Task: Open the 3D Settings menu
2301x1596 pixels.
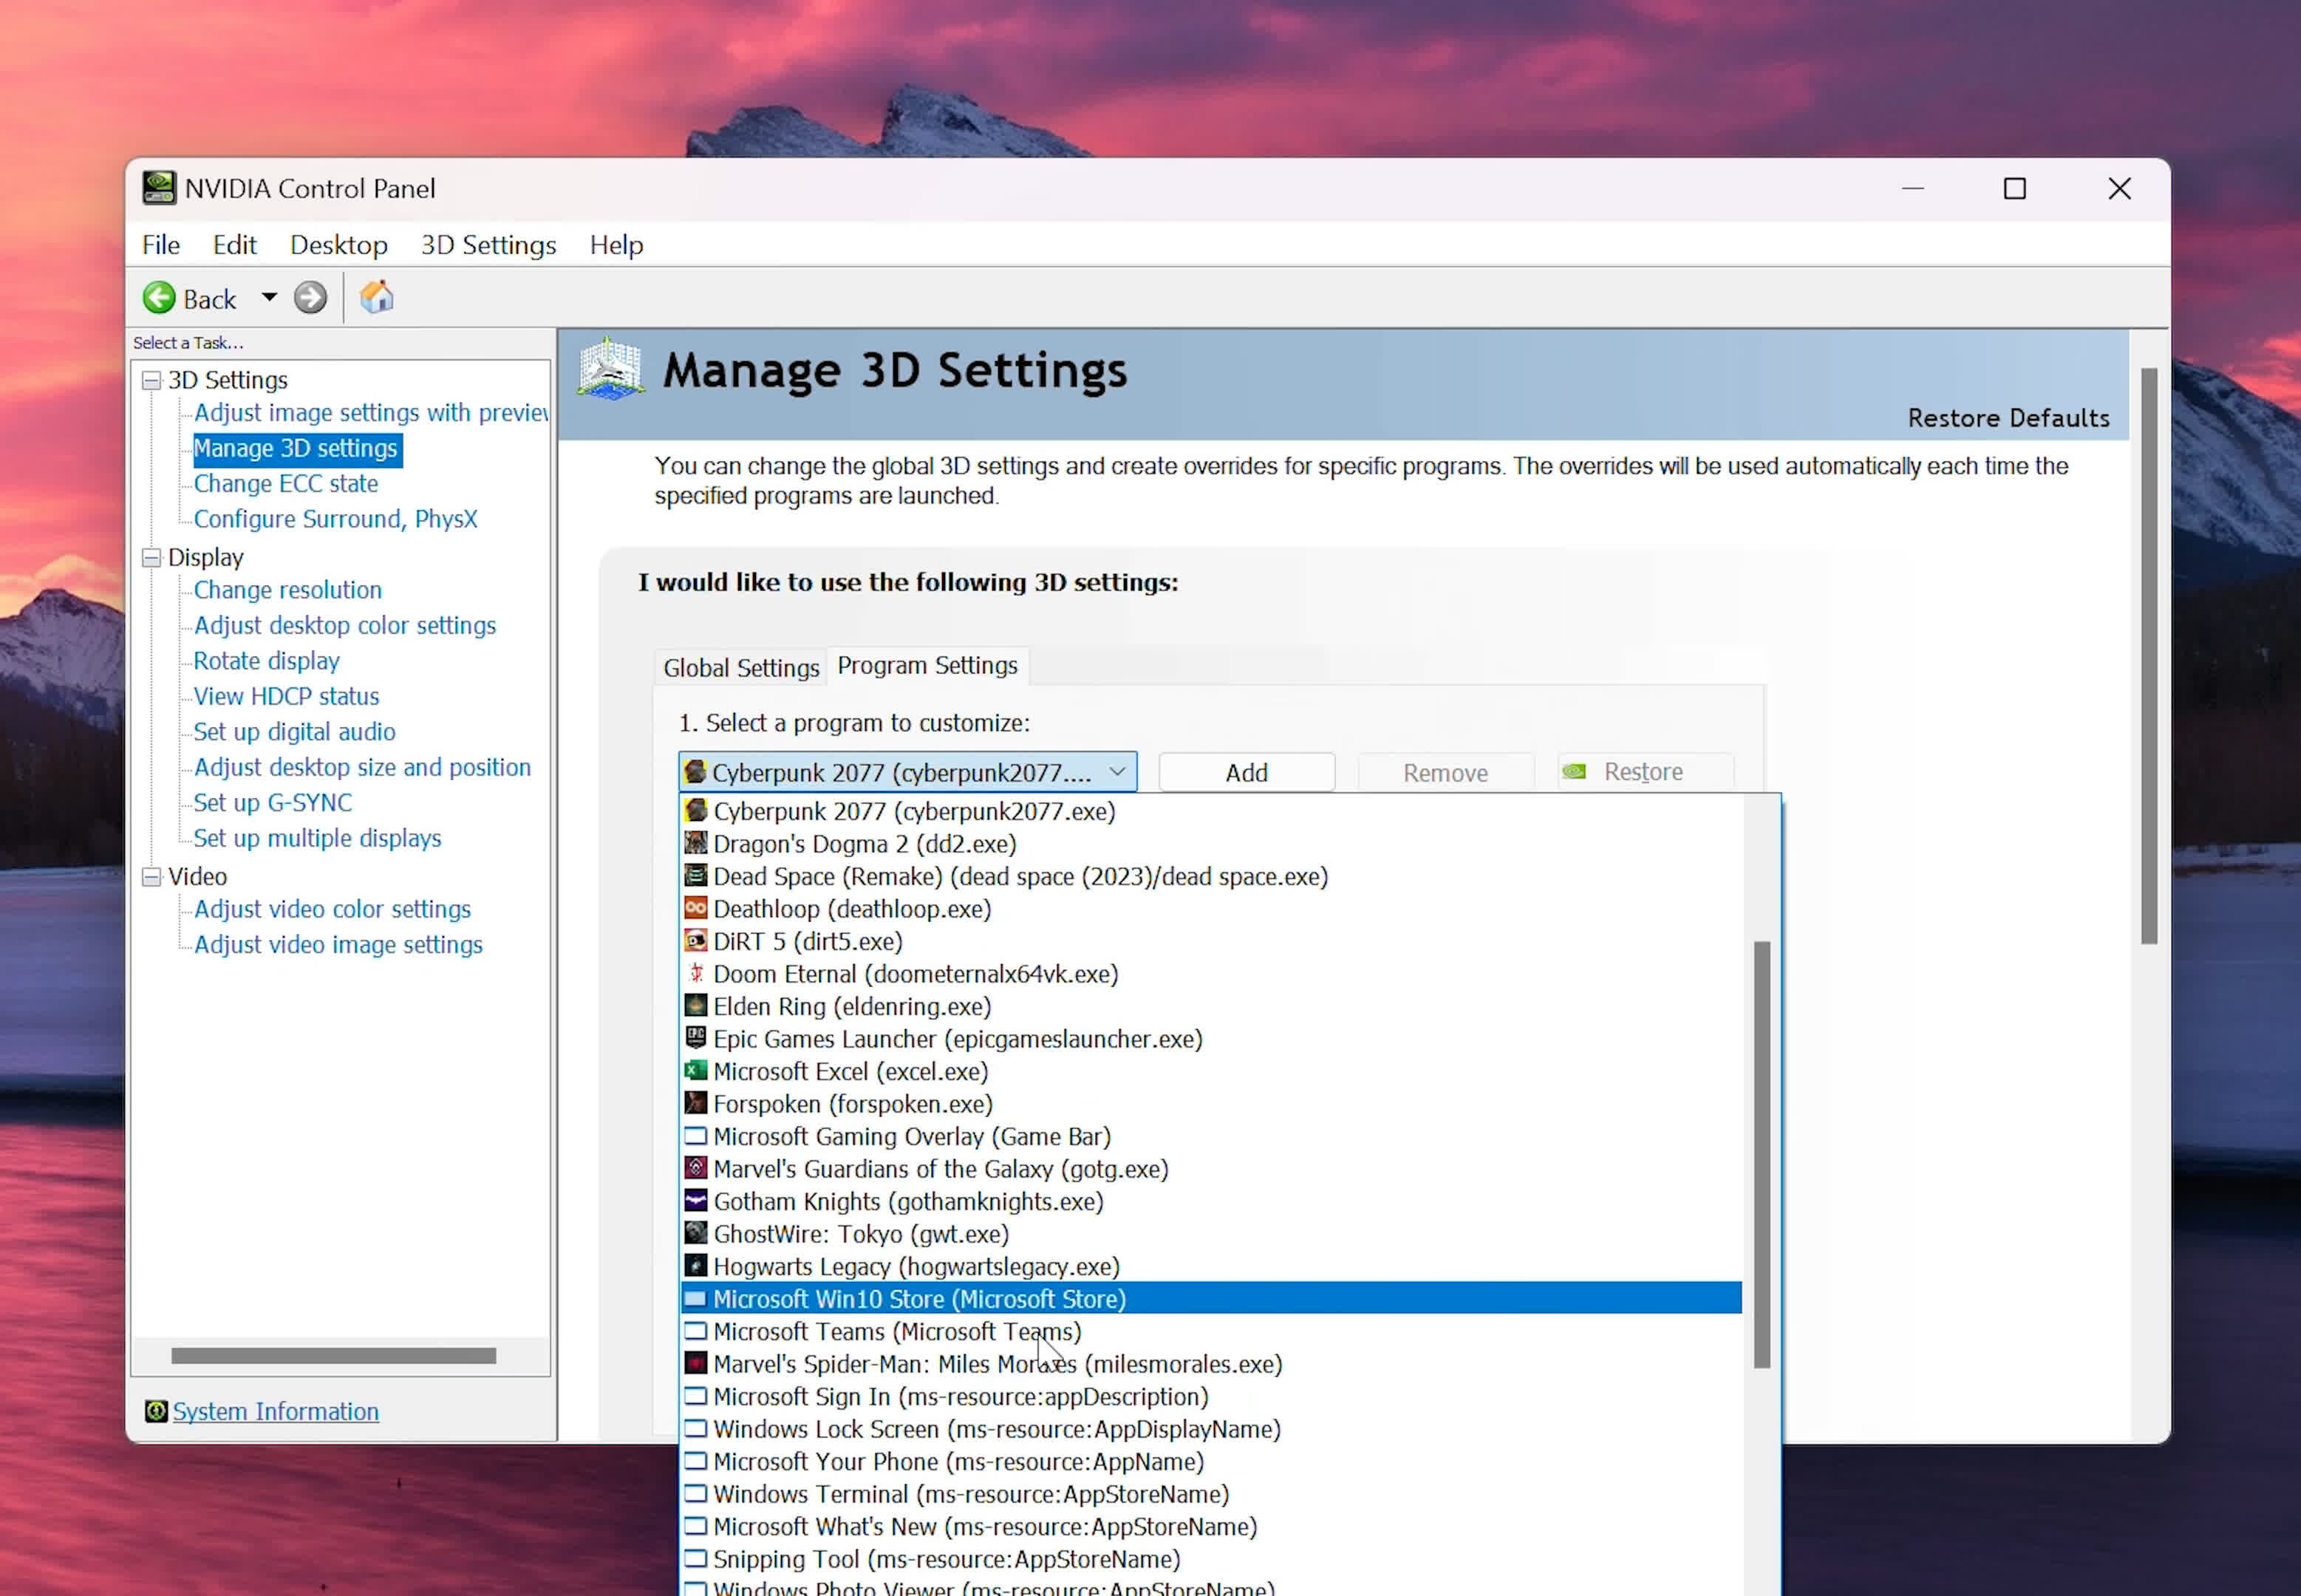Action: click(488, 245)
